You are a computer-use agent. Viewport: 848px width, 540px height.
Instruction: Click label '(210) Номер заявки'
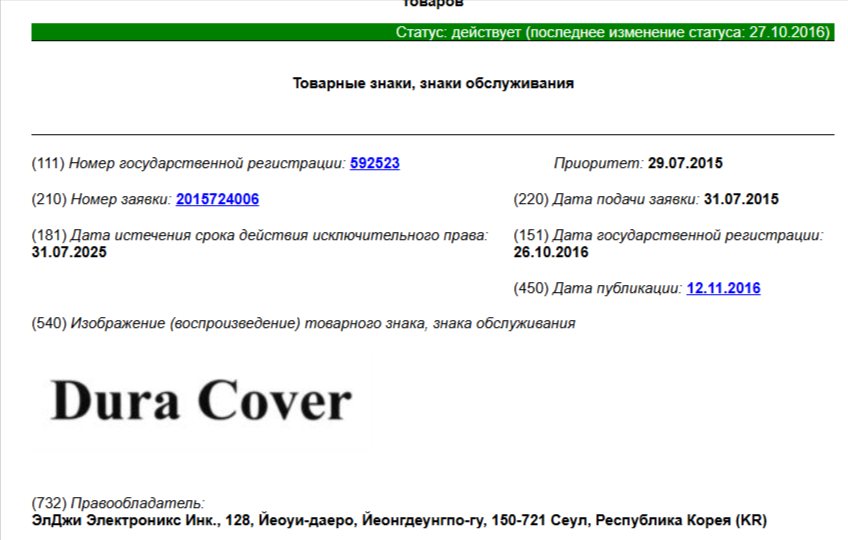pyautogui.click(x=102, y=199)
